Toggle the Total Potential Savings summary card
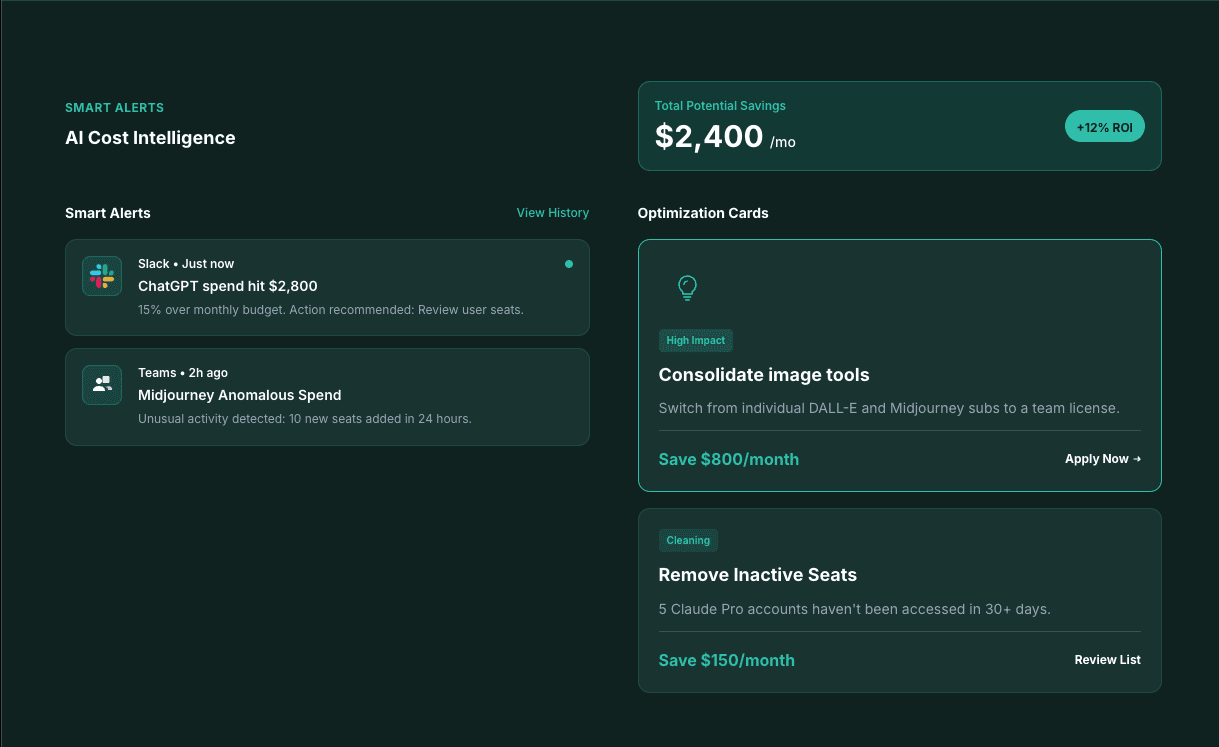This screenshot has height=747, width=1219. pyautogui.click(x=899, y=125)
